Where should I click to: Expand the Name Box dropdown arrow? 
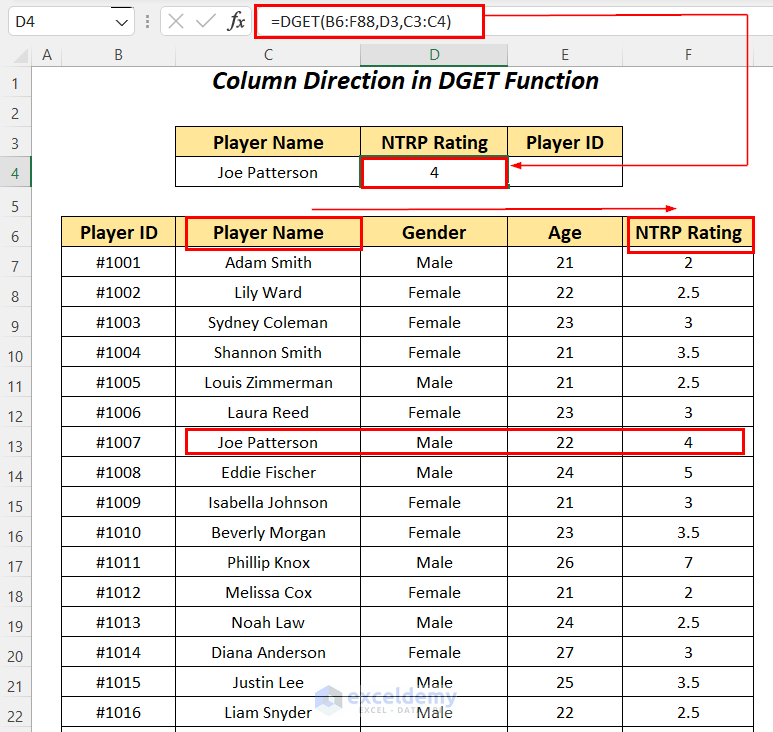click(122, 21)
